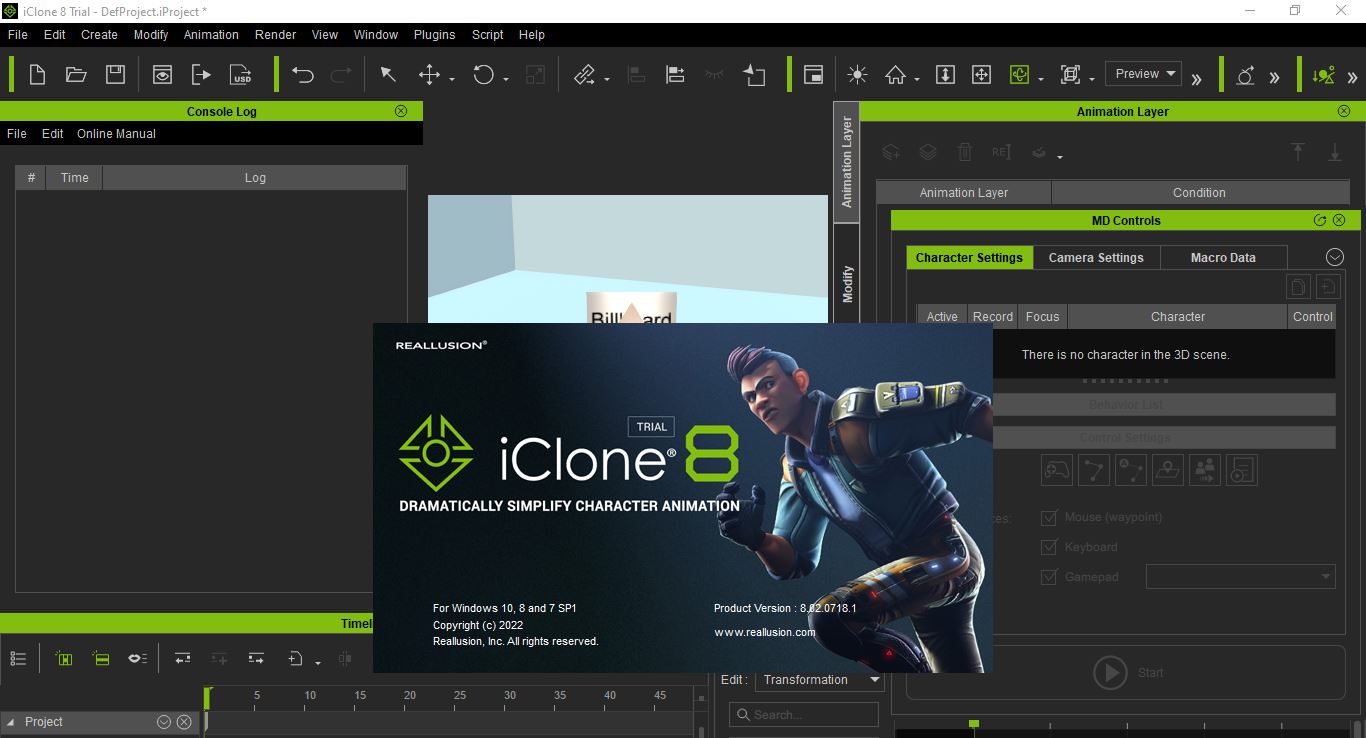
Task: Select the Character Settings tab
Action: coord(969,257)
